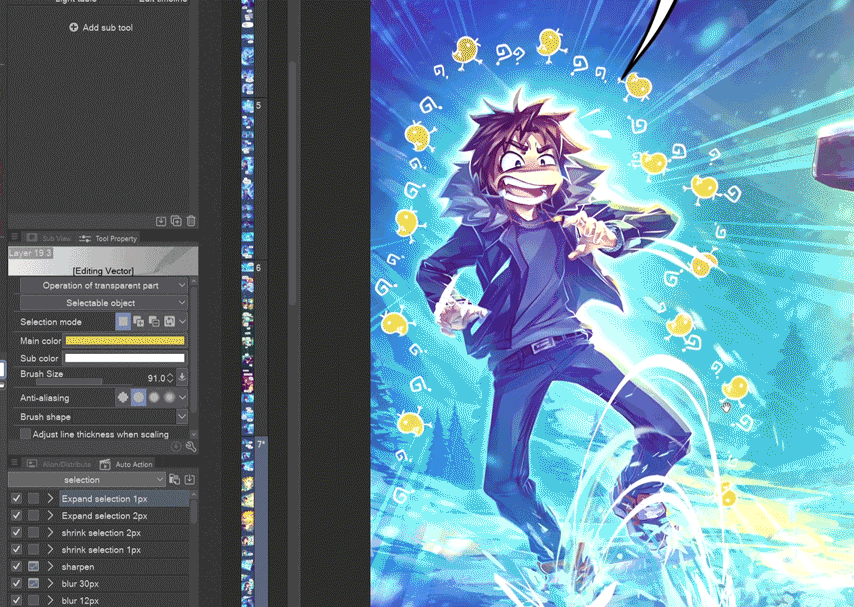Enable Adjust line thickness when scaling

pos(25,434)
